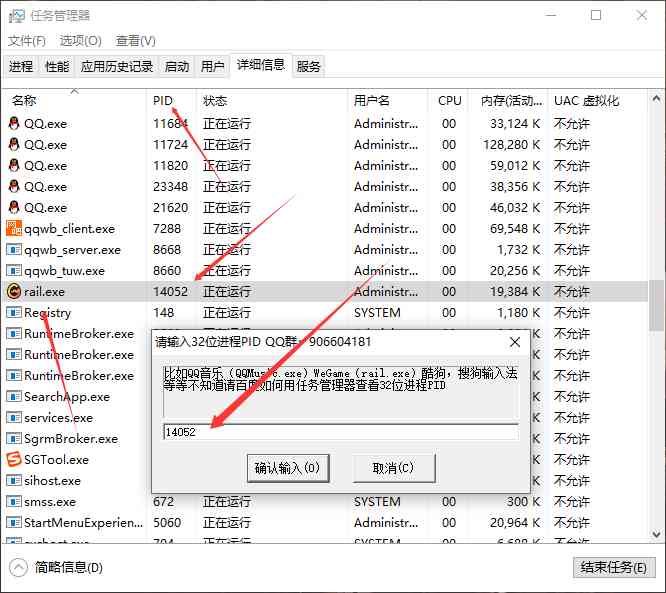Click the scrollbar up arrow
Image resolution: width=666 pixels, height=593 pixels.
tap(657, 99)
